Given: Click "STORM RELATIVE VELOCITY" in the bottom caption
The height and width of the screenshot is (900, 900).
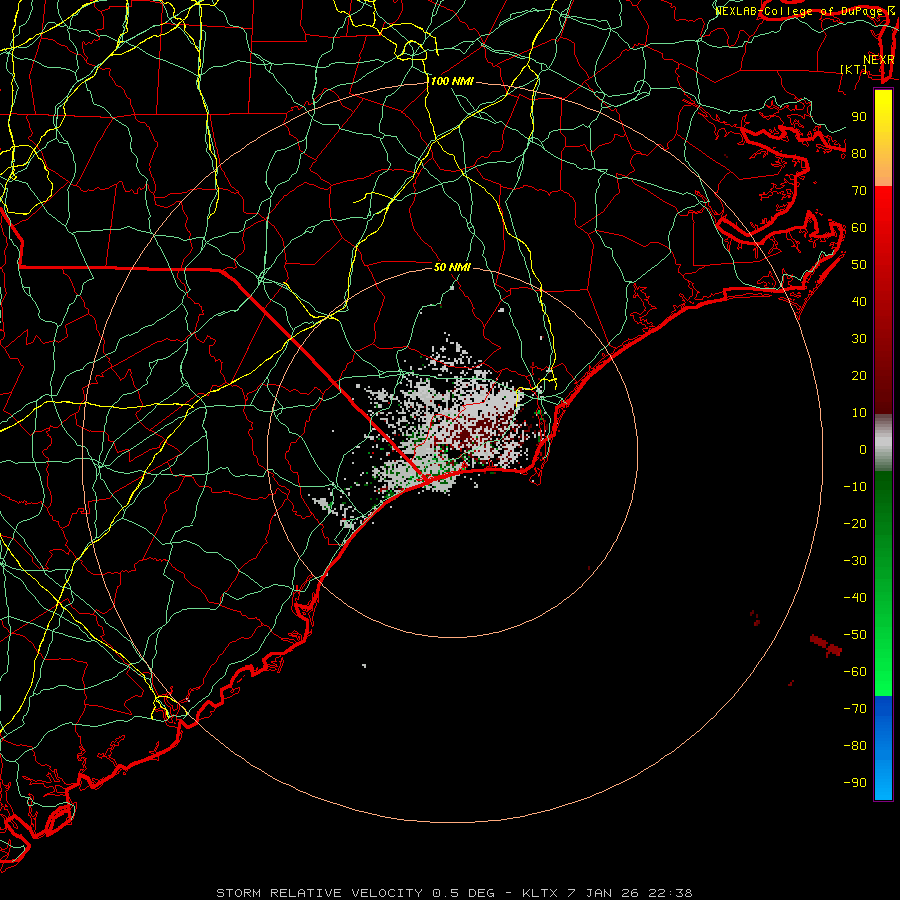Looking at the screenshot, I should click(x=319, y=893).
